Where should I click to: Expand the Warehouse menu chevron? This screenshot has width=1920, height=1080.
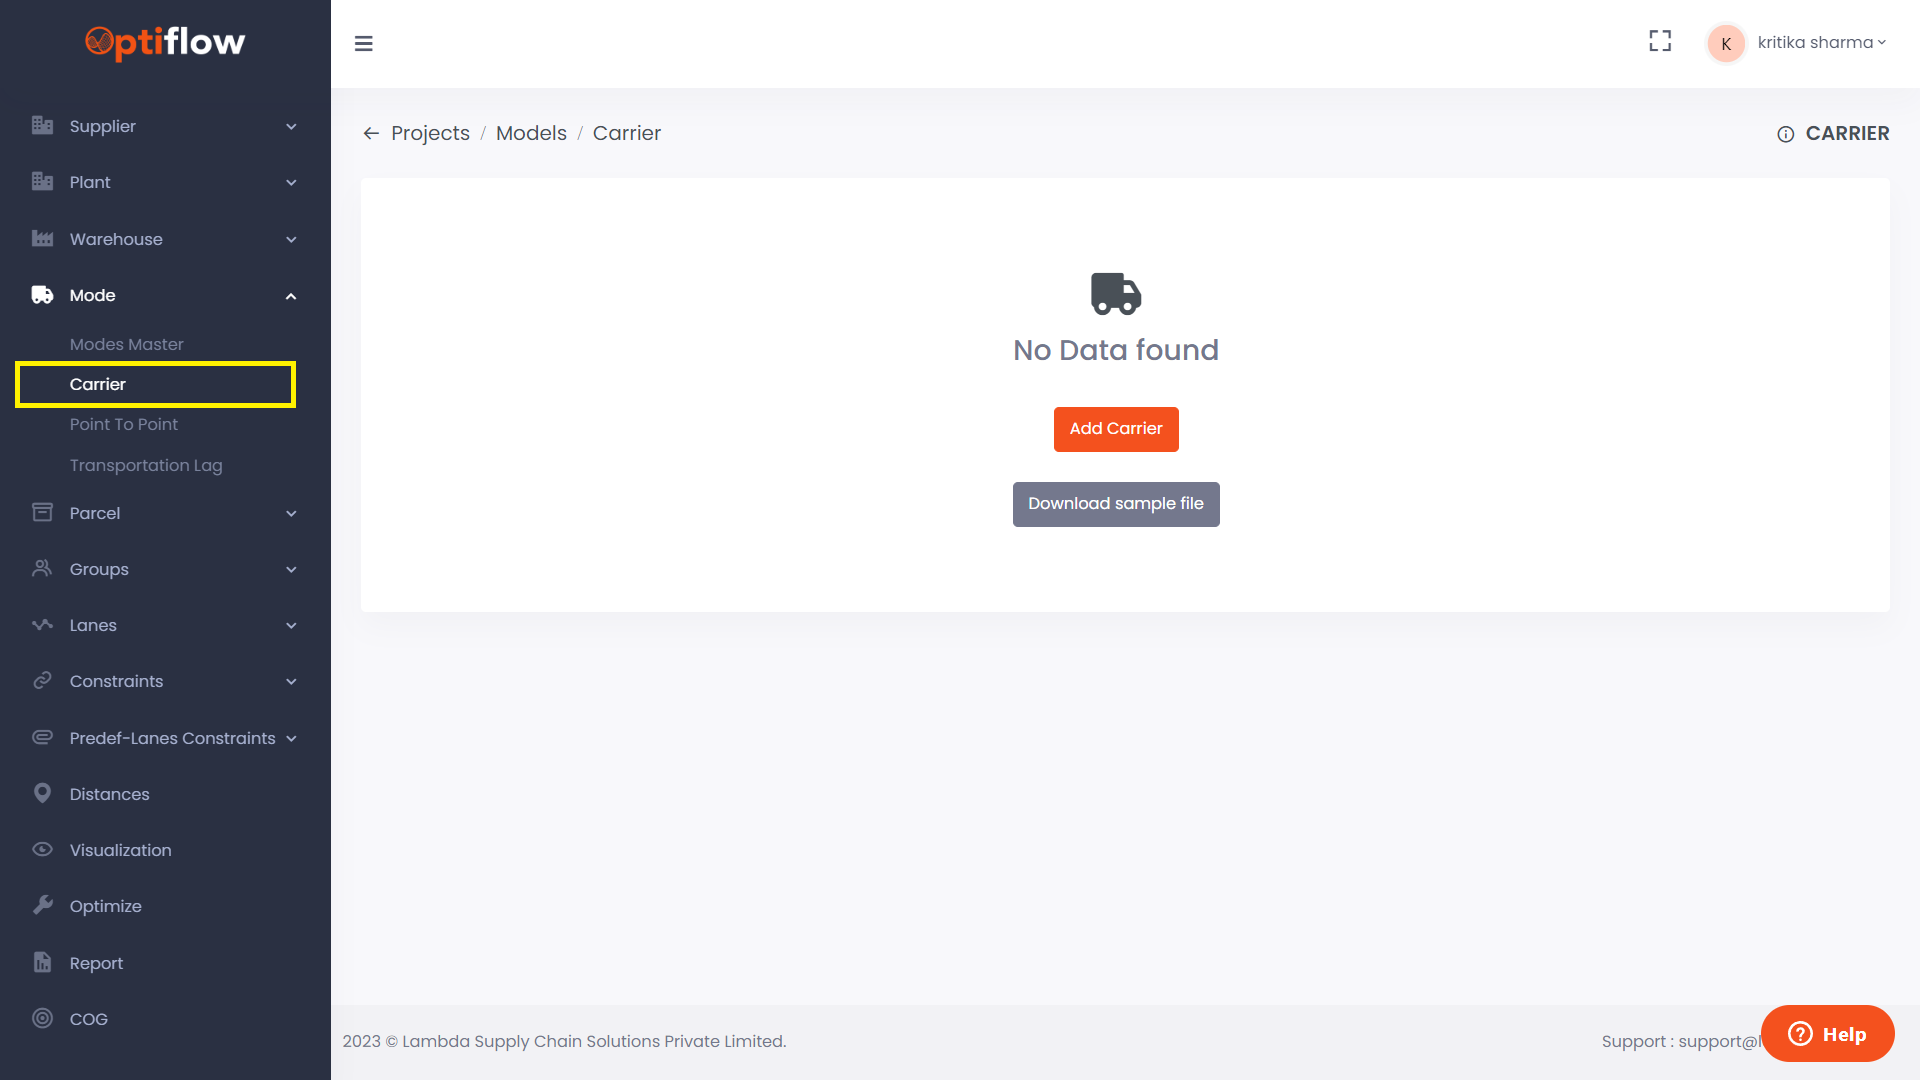(x=291, y=239)
